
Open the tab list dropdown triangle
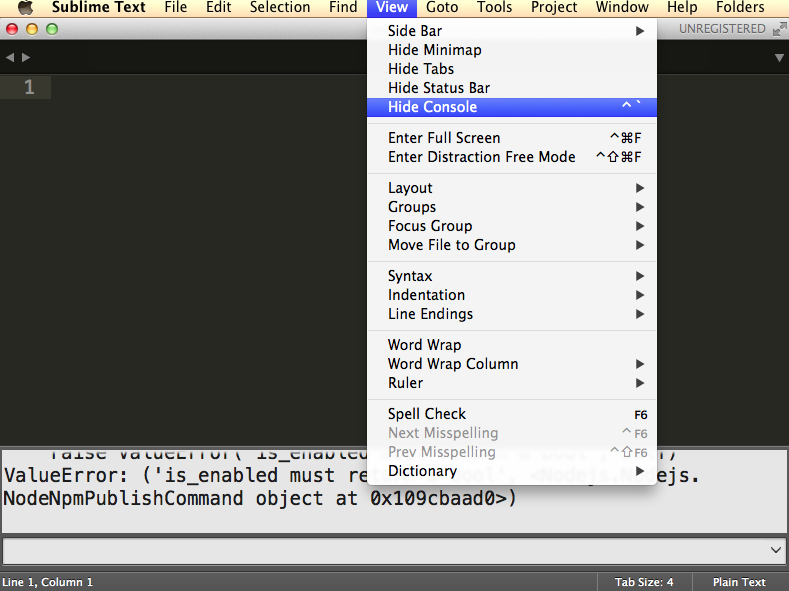tap(779, 58)
